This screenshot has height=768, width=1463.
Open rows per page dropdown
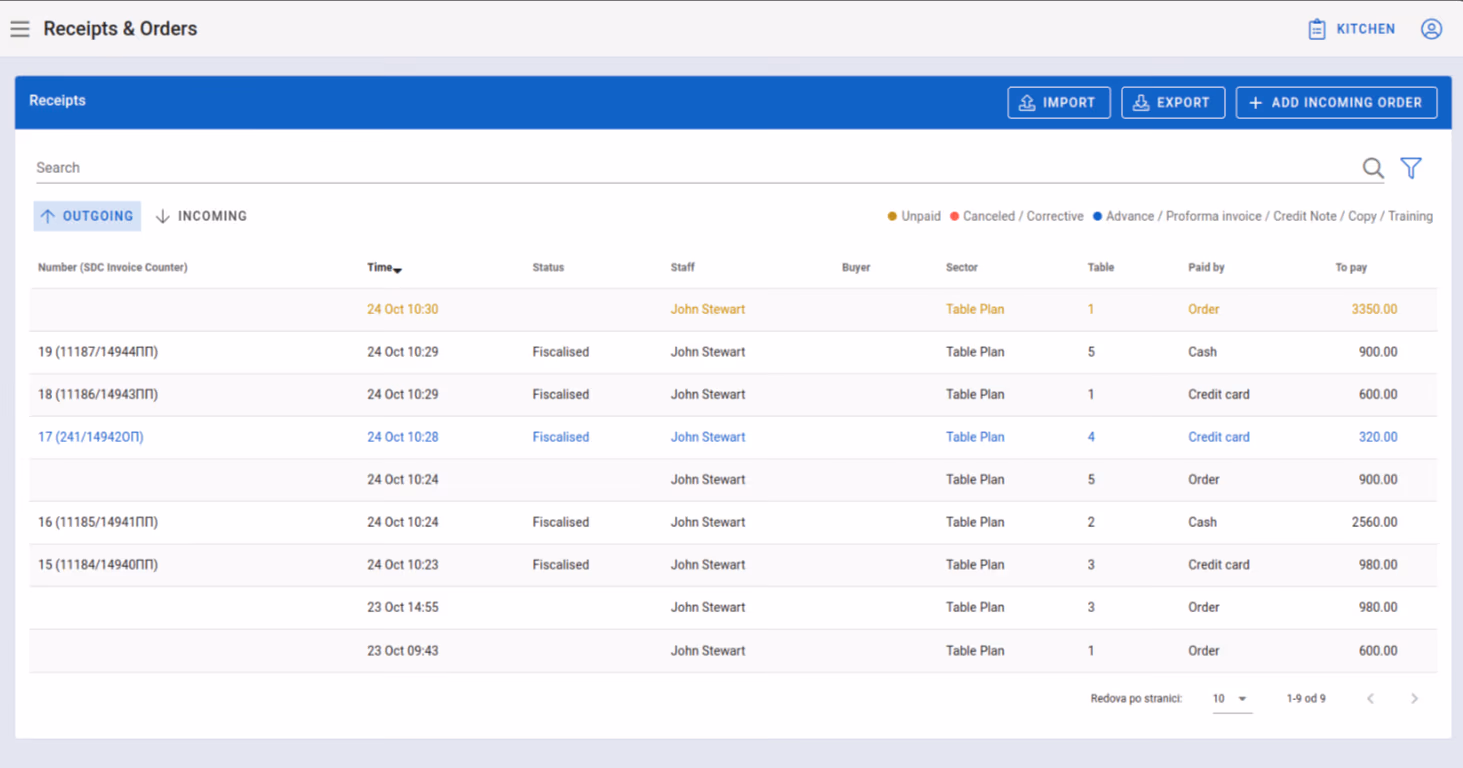click(1230, 699)
